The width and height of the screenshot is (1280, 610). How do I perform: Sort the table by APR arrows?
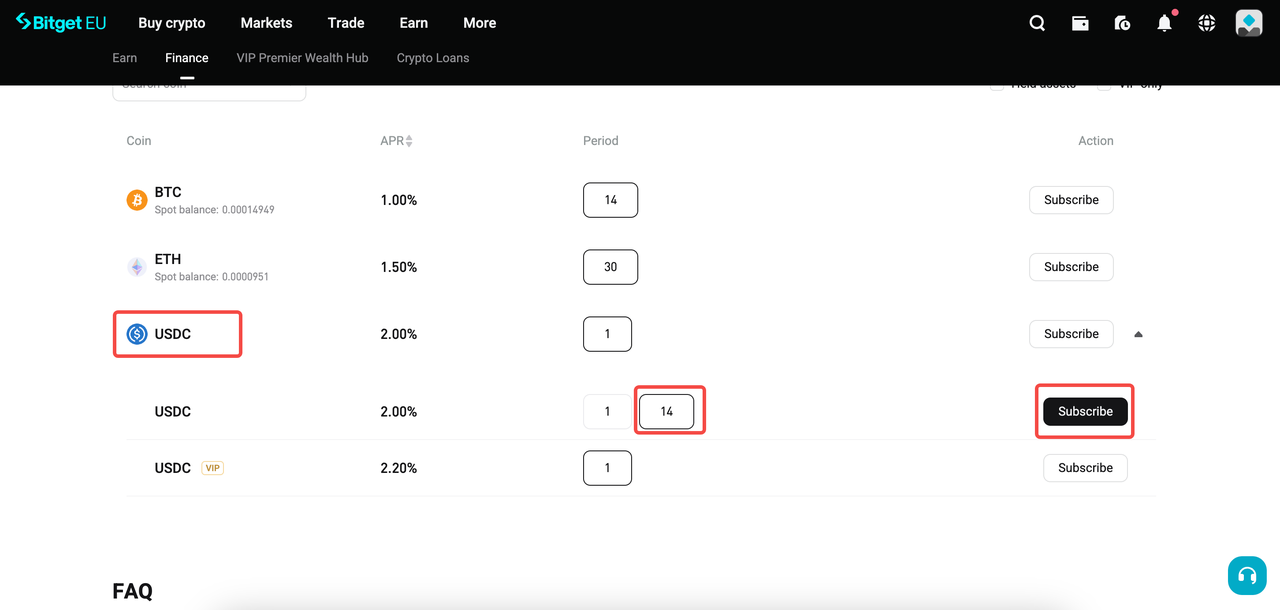(409, 141)
